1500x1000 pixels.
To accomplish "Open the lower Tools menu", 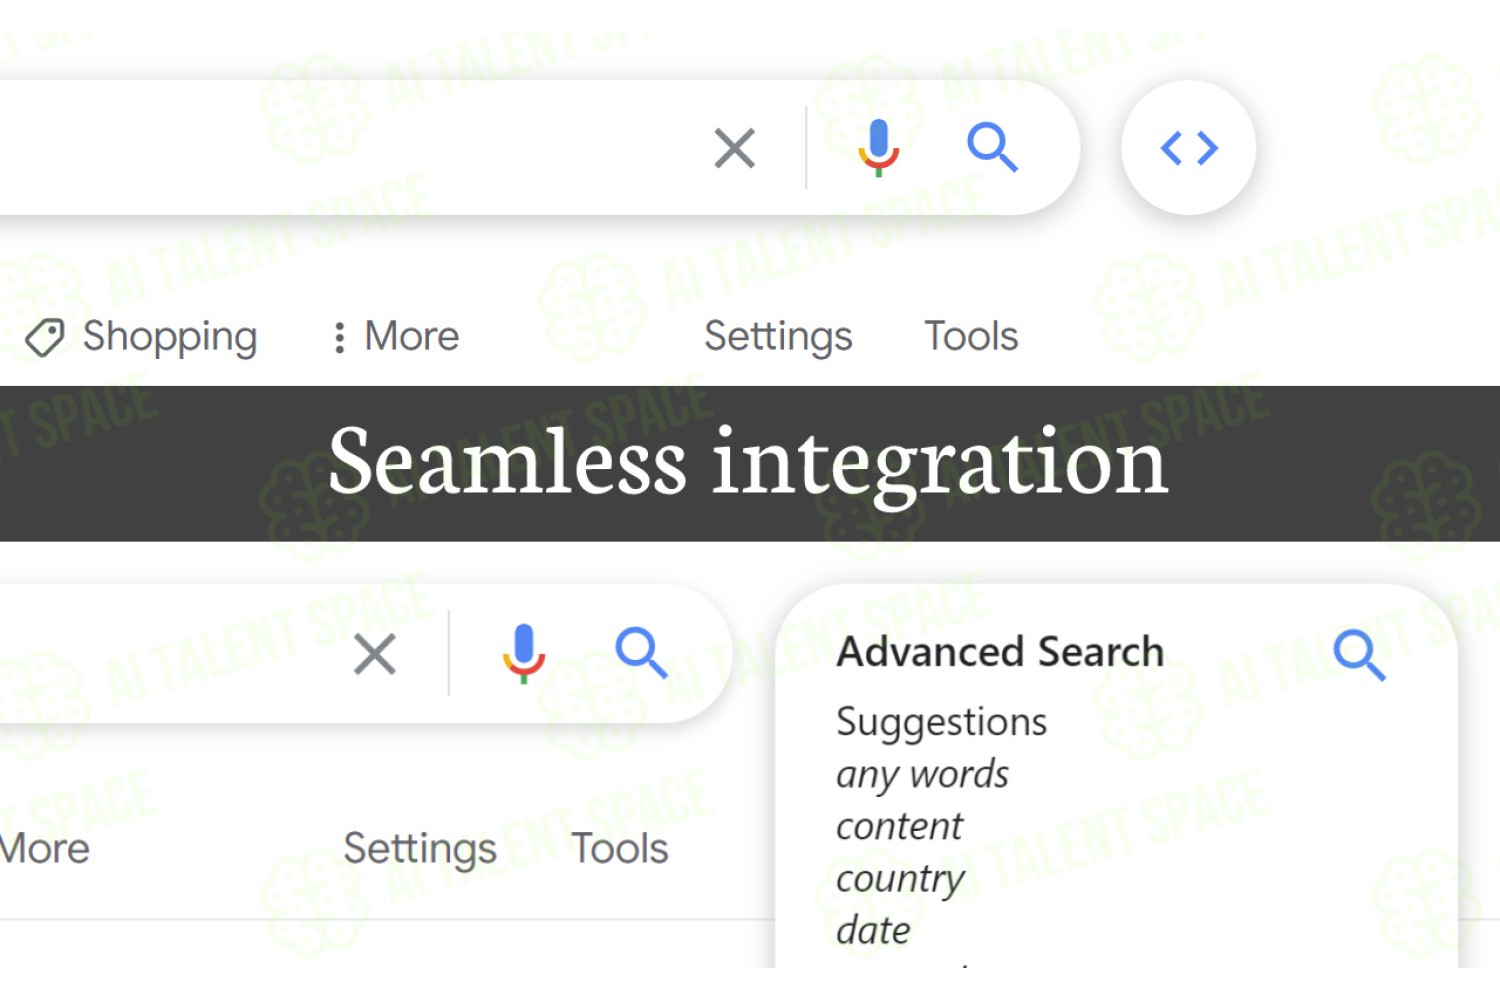I will coord(620,849).
